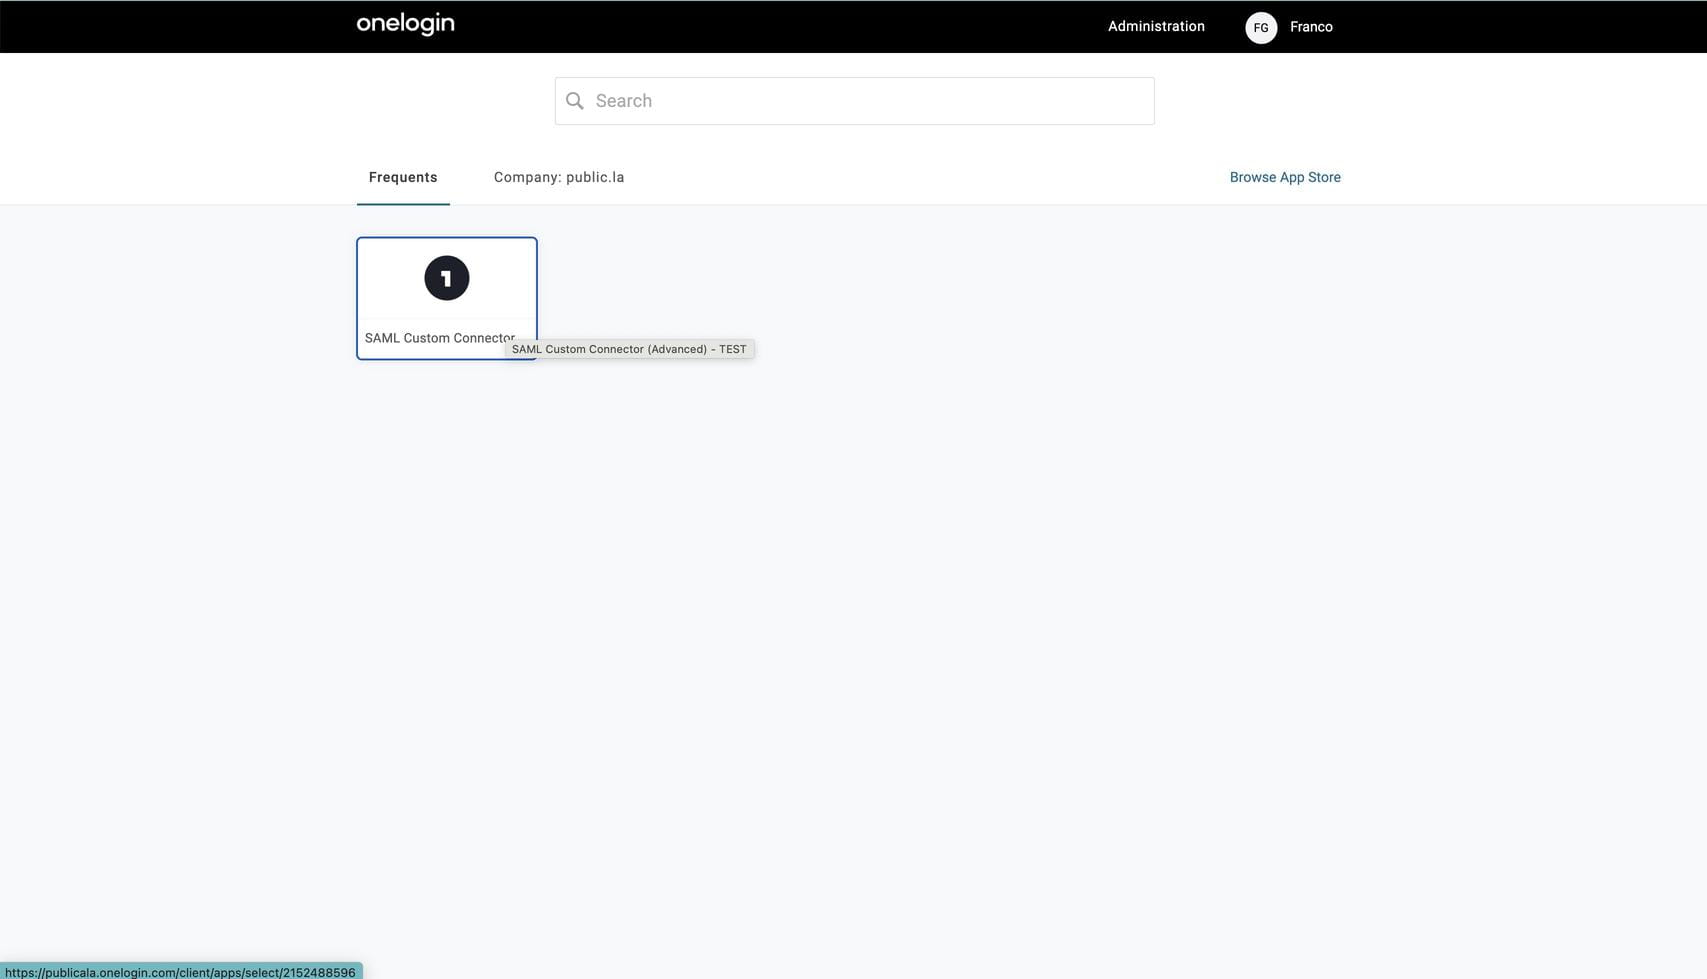Click the onelogin logo in header

[405, 24]
